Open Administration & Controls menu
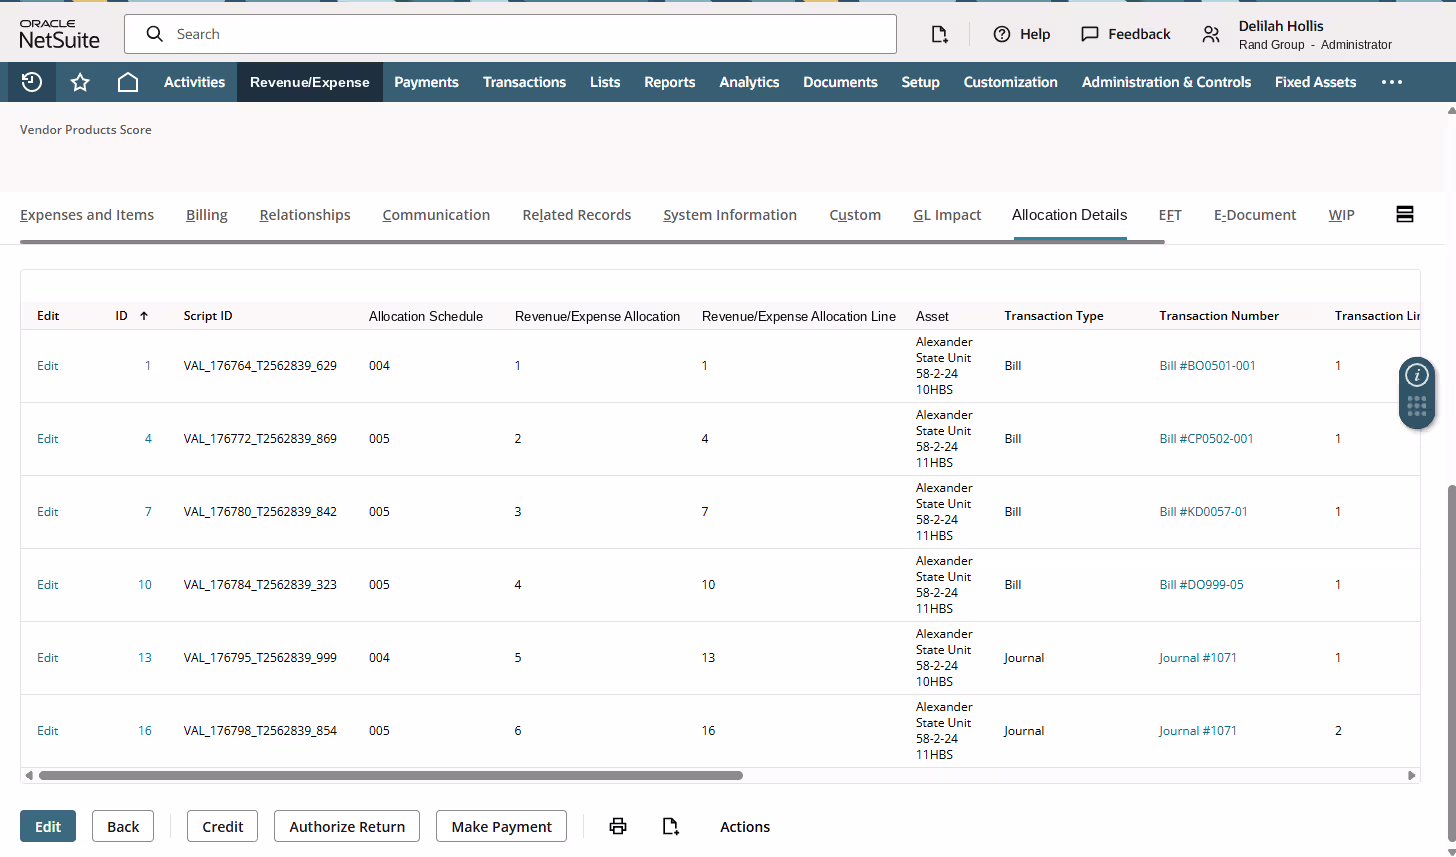Screen dimensions: 1456x857 [1166, 82]
